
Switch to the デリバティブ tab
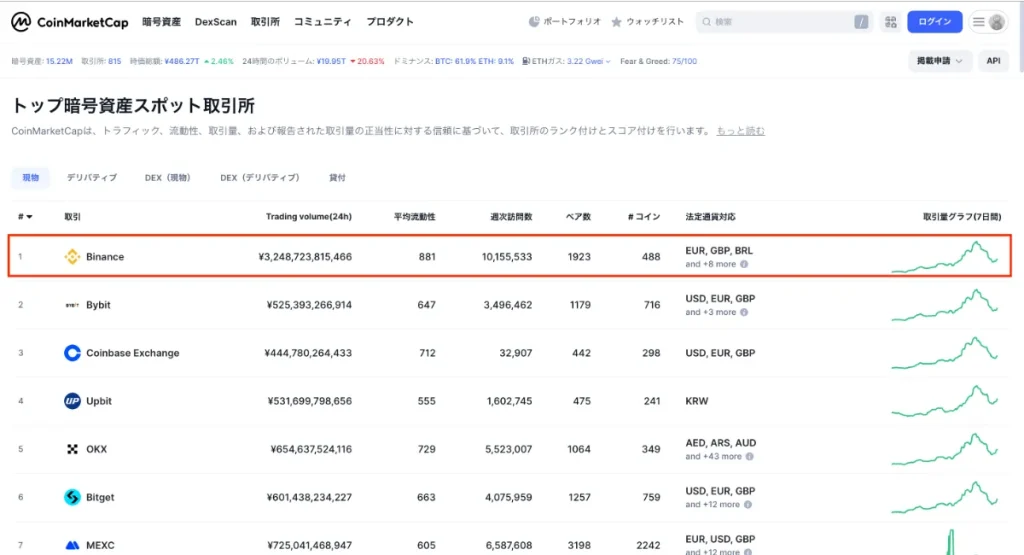click(92, 178)
